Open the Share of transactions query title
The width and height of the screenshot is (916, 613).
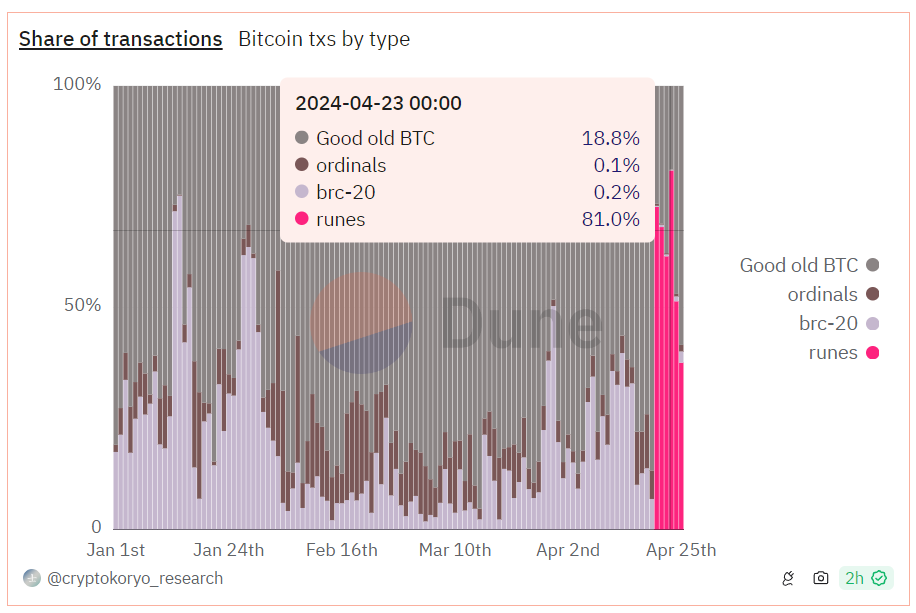point(120,39)
